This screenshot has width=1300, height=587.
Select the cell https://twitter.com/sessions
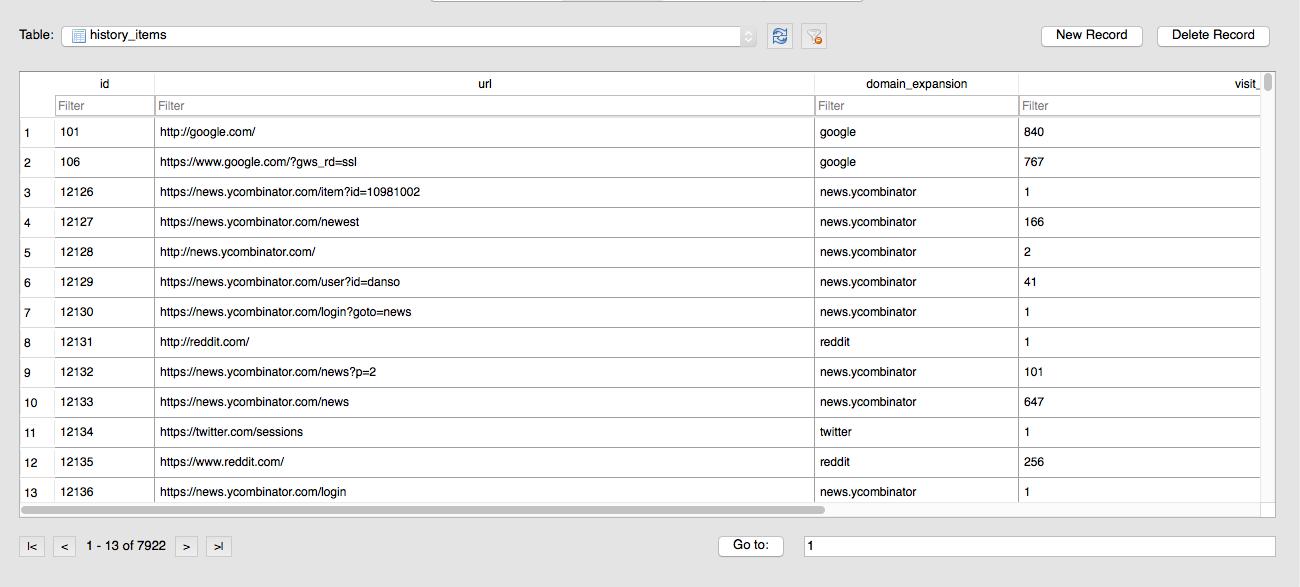pyautogui.click(x=485, y=432)
